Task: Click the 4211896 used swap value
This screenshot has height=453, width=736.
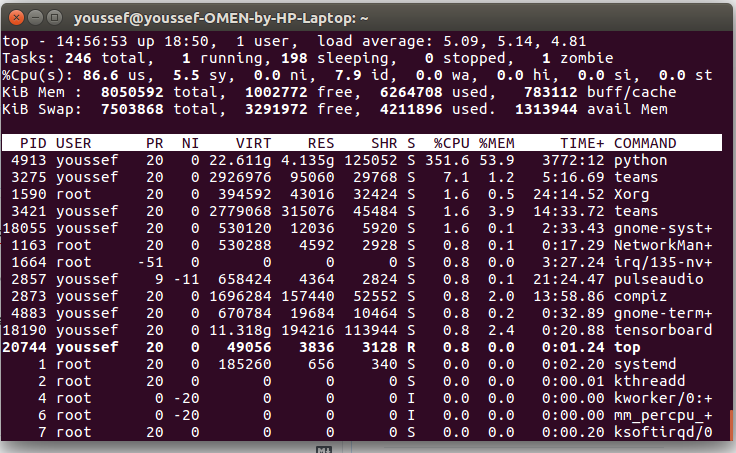Action: [x=411, y=109]
